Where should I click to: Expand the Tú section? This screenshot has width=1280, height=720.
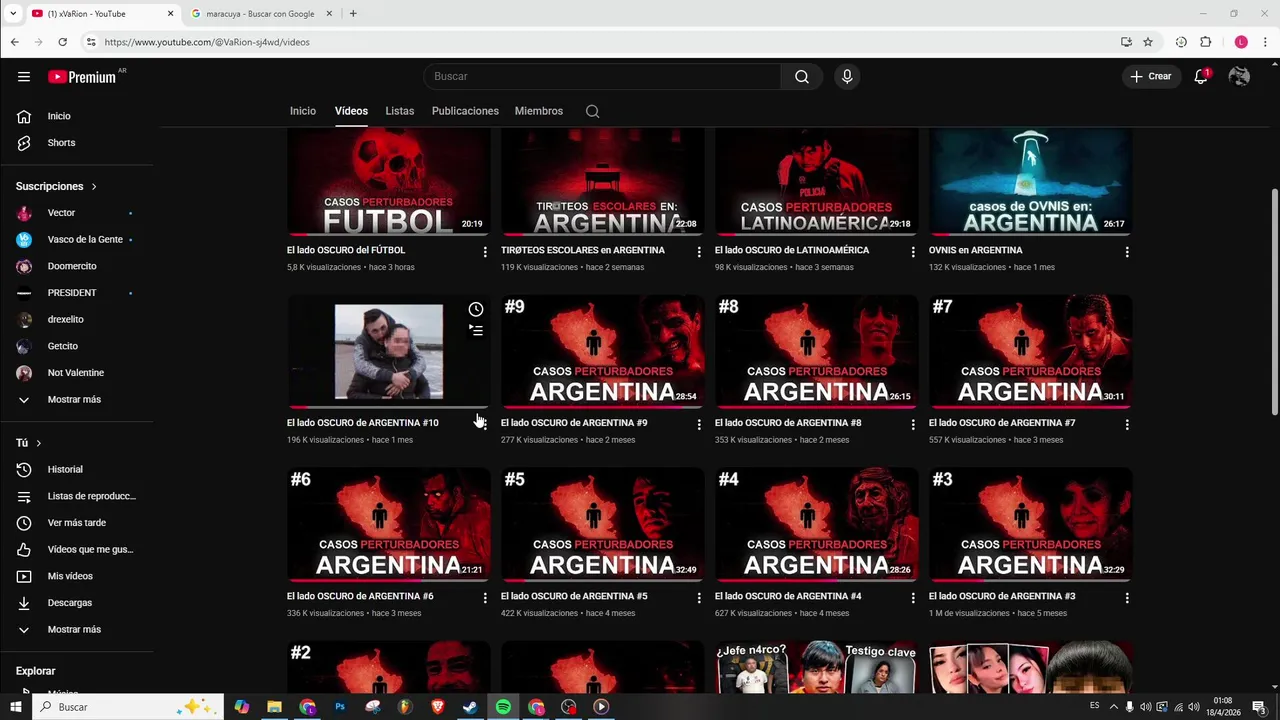(38, 443)
